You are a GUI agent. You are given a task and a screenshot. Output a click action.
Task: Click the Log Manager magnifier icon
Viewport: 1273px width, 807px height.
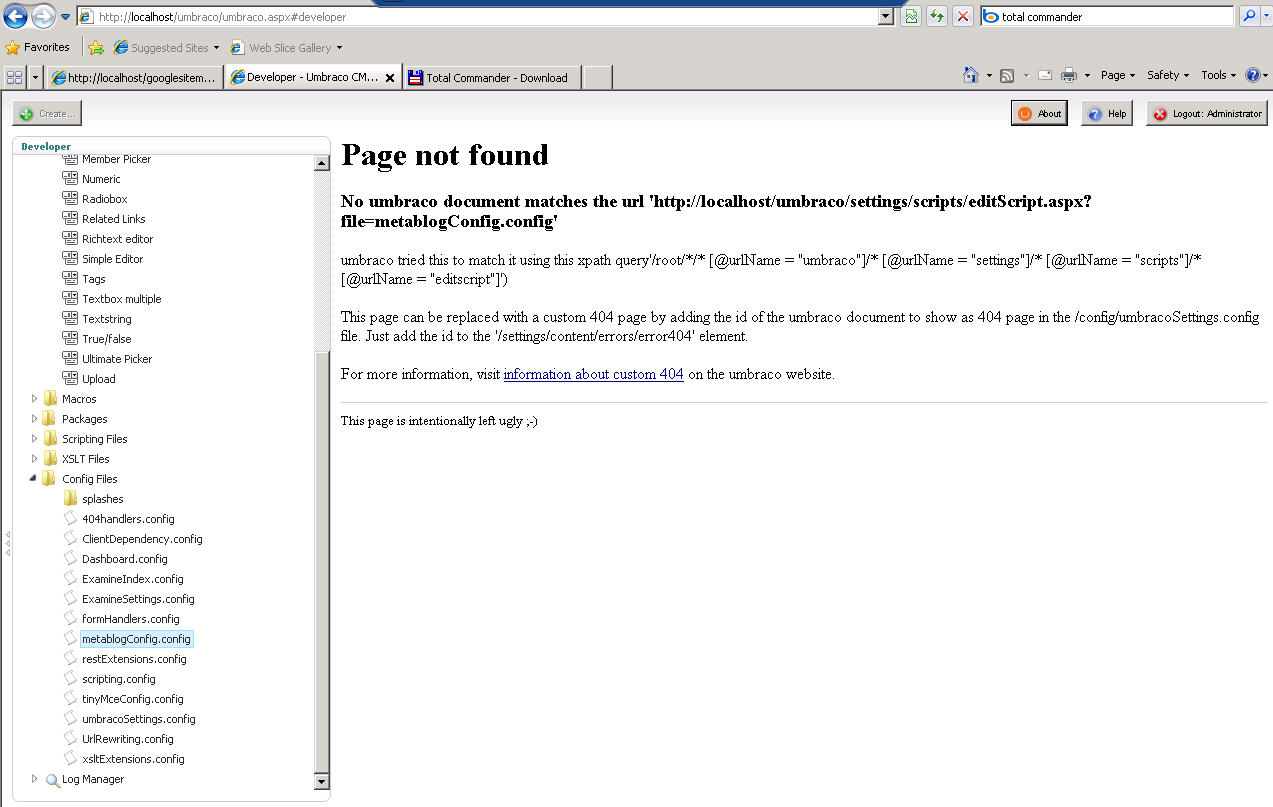[x=52, y=780]
